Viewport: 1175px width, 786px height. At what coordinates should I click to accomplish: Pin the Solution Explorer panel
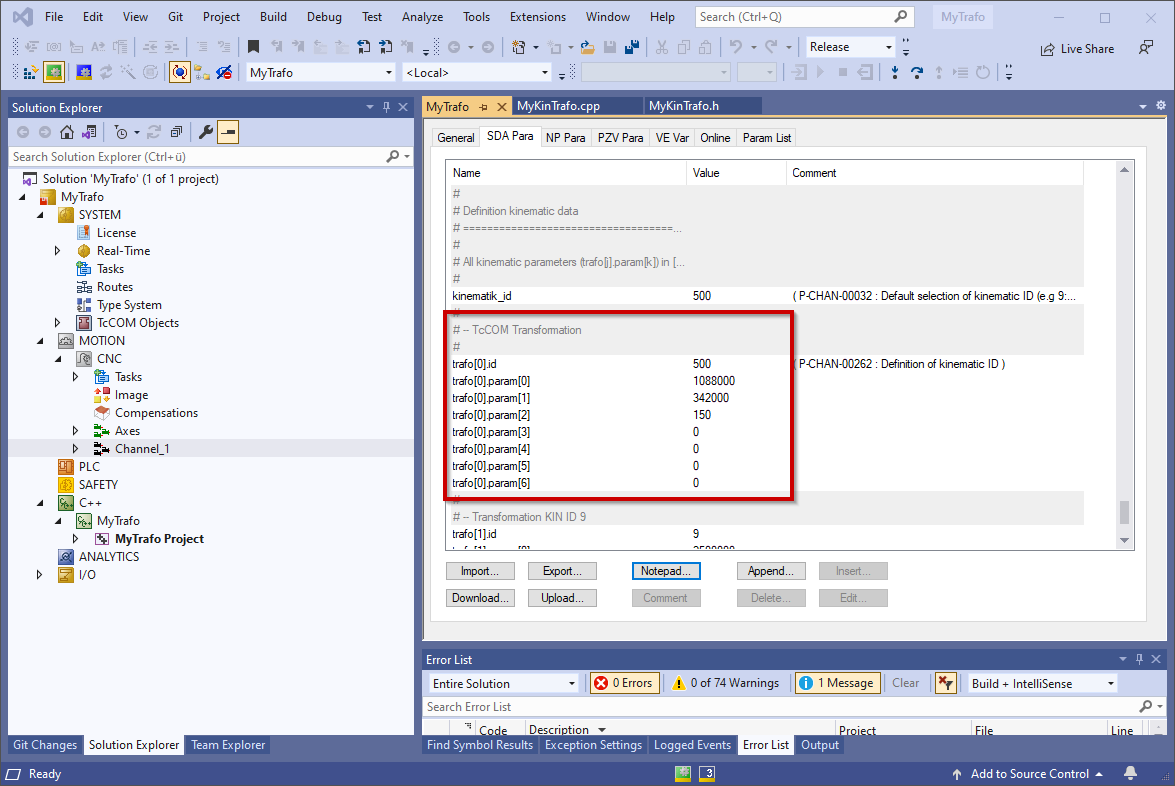[387, 107]
